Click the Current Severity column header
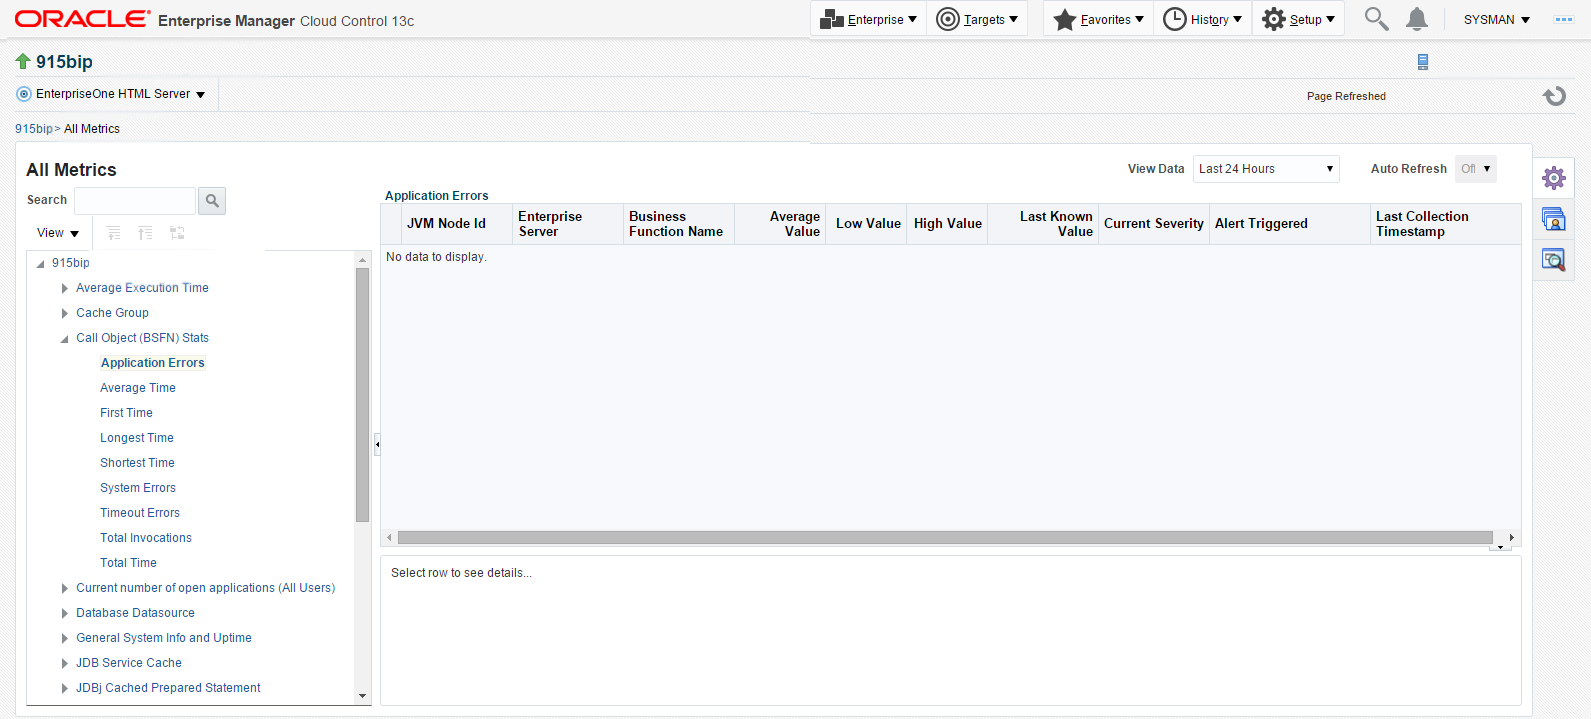The image size is (1591, 719). [x=1154, y=224]
